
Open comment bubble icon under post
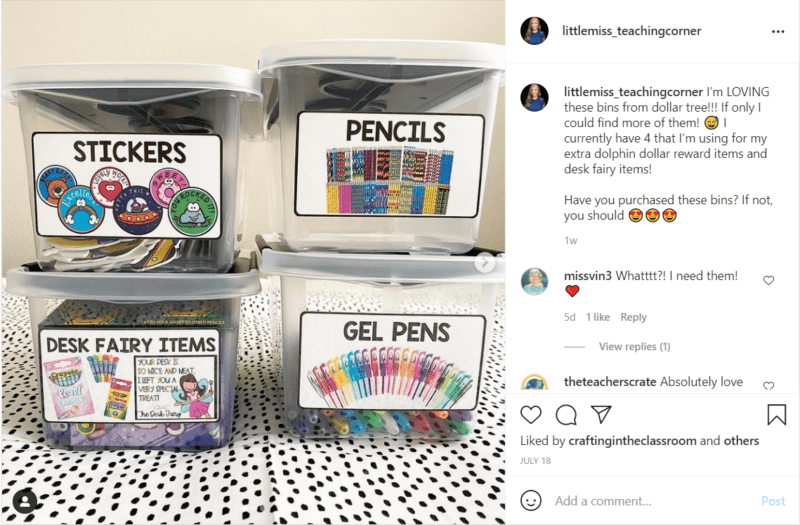pyautogui.click(x=566, y=415)
